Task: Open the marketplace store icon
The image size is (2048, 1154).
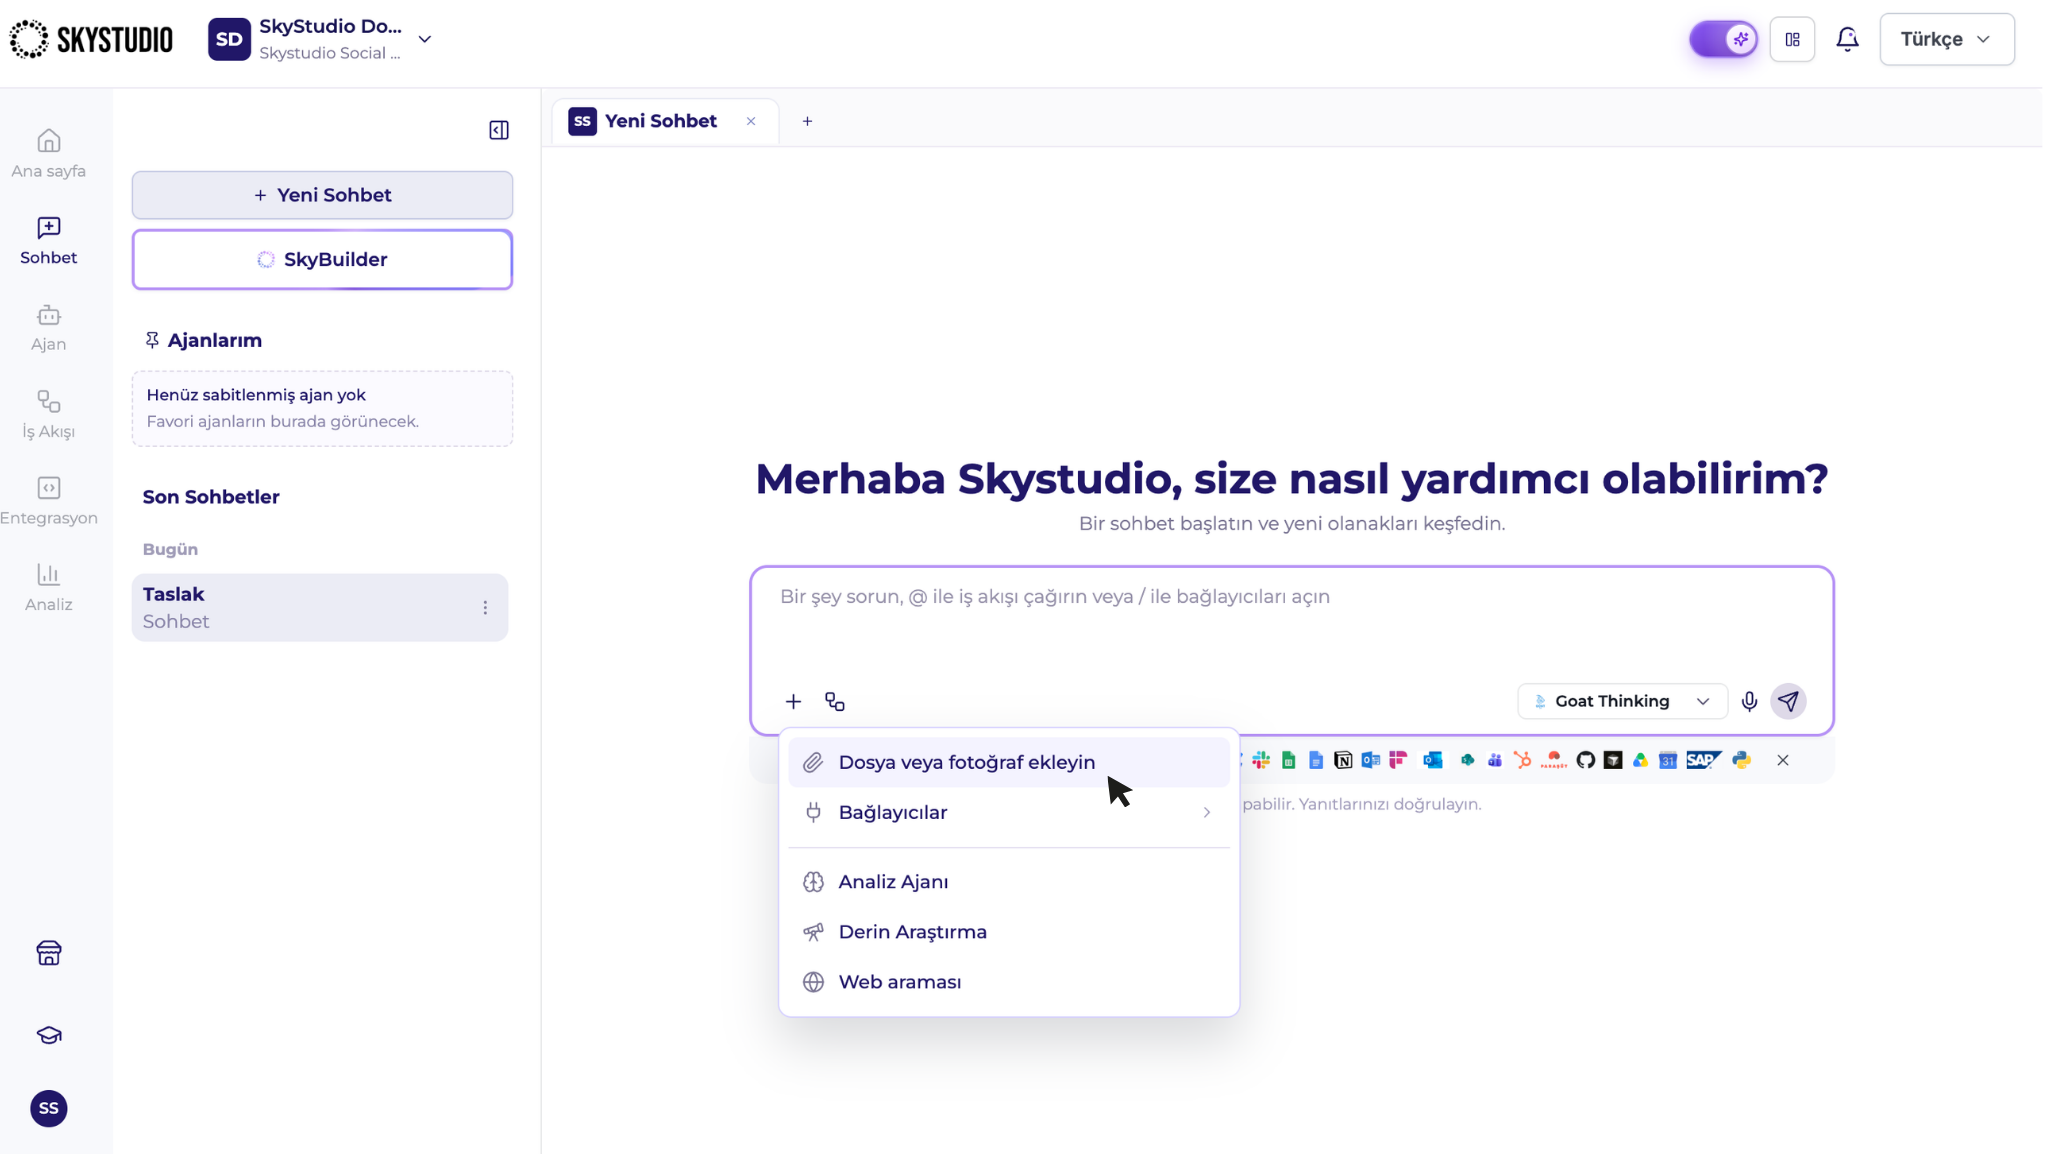Action: pos(48,953)
